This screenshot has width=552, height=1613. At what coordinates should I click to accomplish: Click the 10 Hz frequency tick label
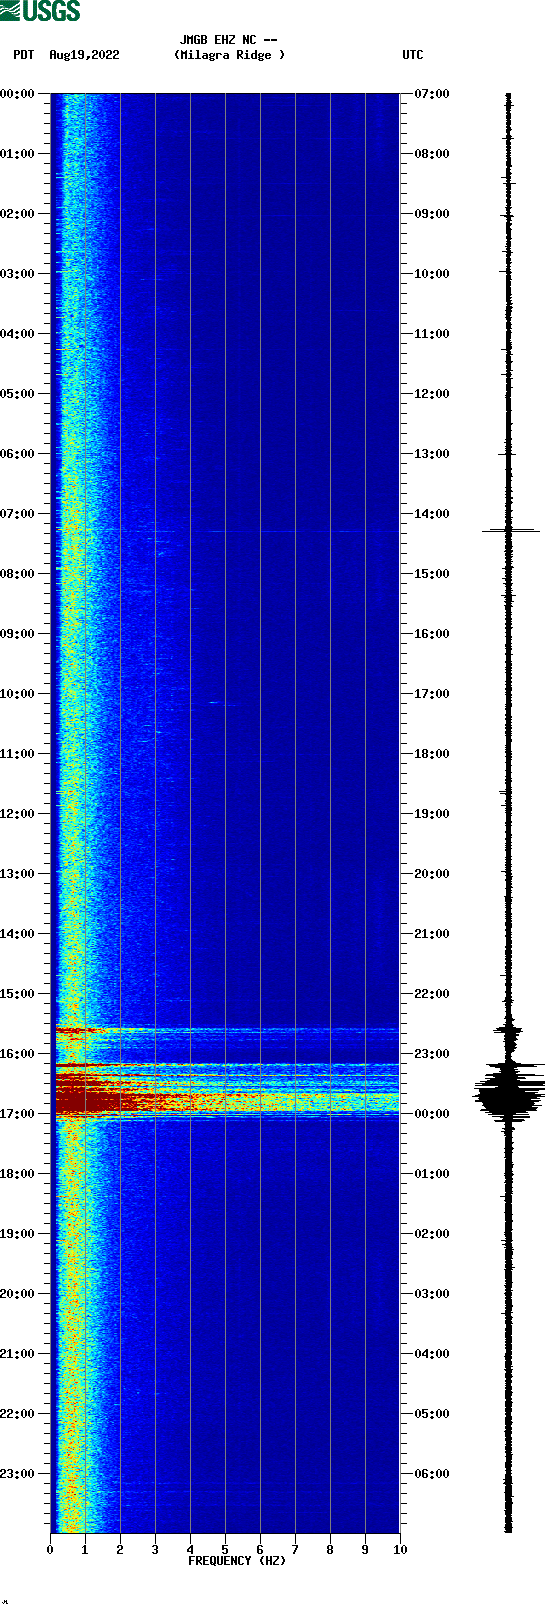[400, 1550]
